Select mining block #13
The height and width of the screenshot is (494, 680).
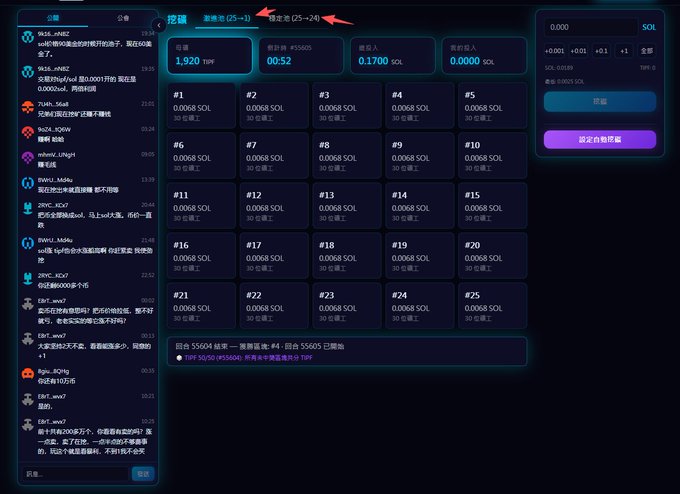pyautogui.click(x=347, y=206)
